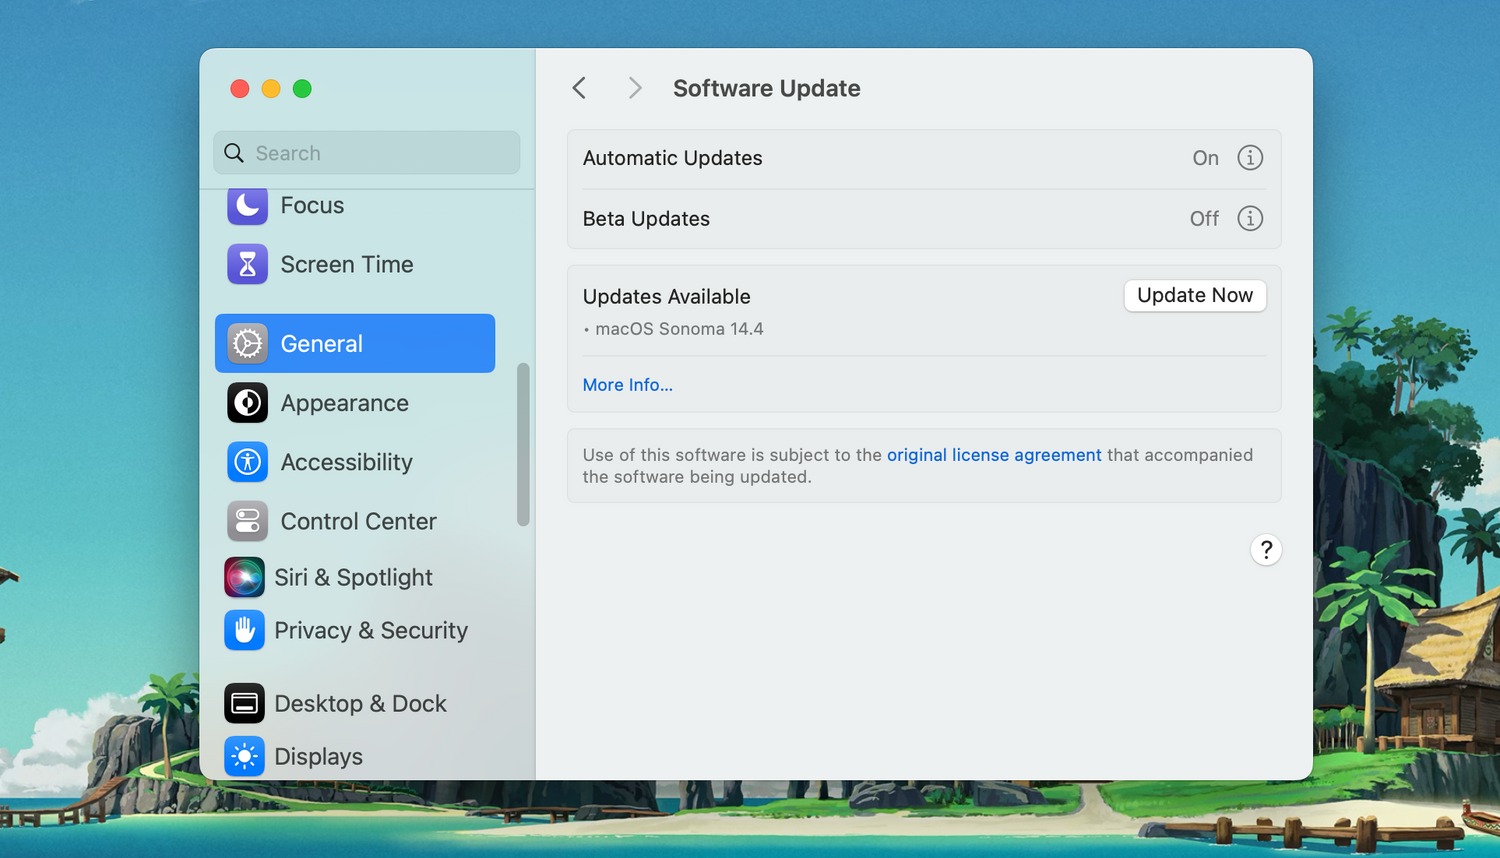Open the More Info… link
The height and width of the screenshot is (858, 1500).
(628, 385)
